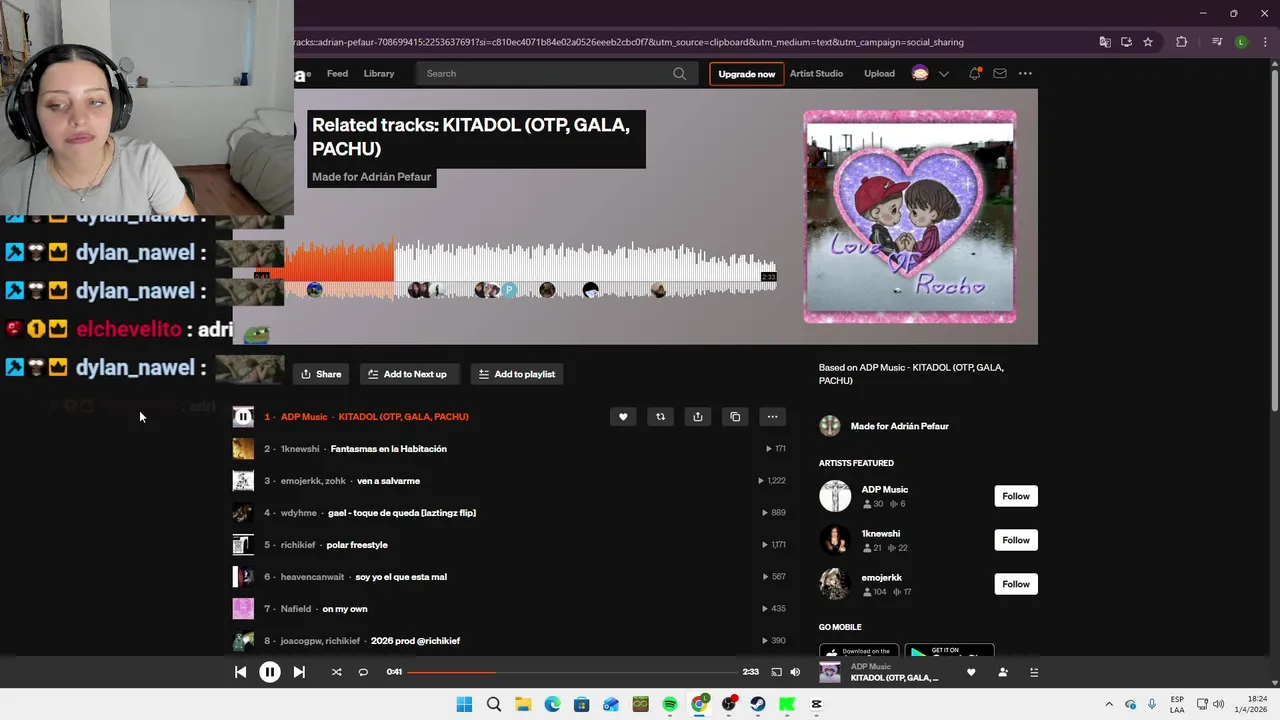Image resolution: width=1280 pixels, height=720 pixels.
Task: Click the playback progress bar
Action: point(572,672)
